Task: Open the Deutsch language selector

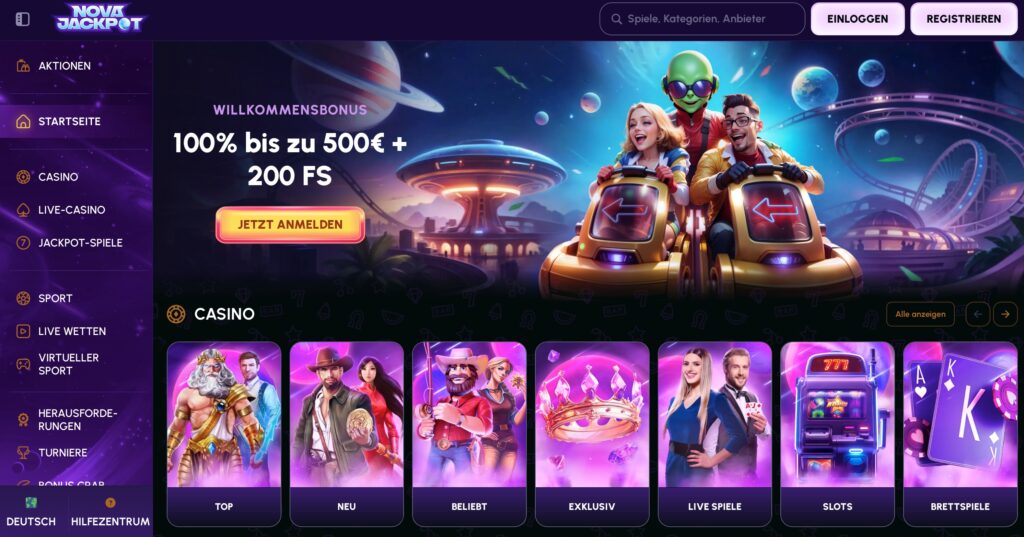Action: point(31,512)
